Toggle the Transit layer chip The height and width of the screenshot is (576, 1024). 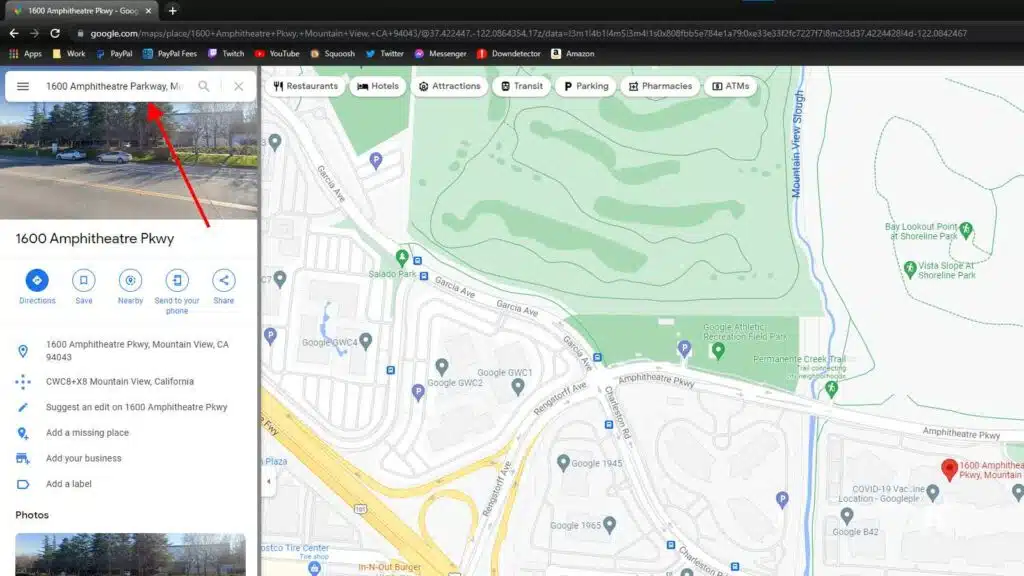(521, 86)
